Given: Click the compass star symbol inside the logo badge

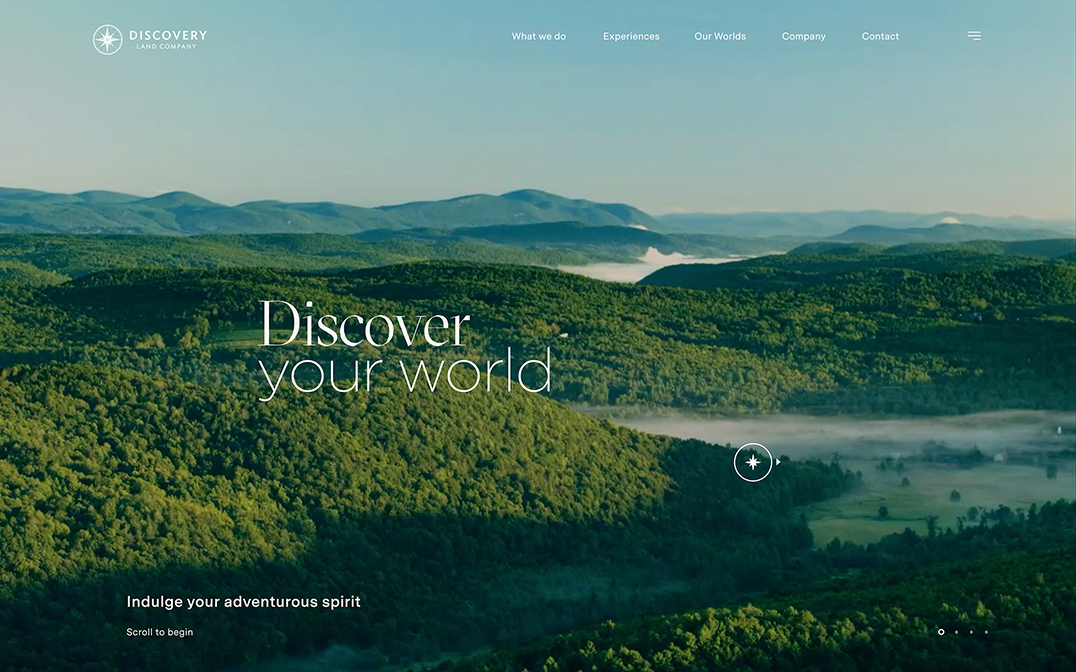Looking at the screenshot, I should coord(107,38).
